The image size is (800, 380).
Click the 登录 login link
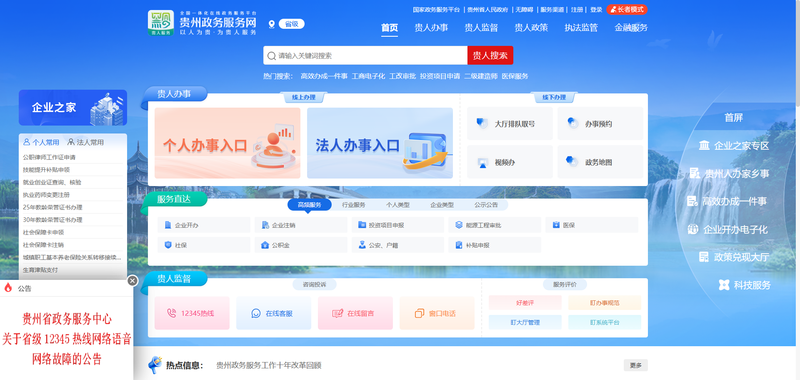596,10
